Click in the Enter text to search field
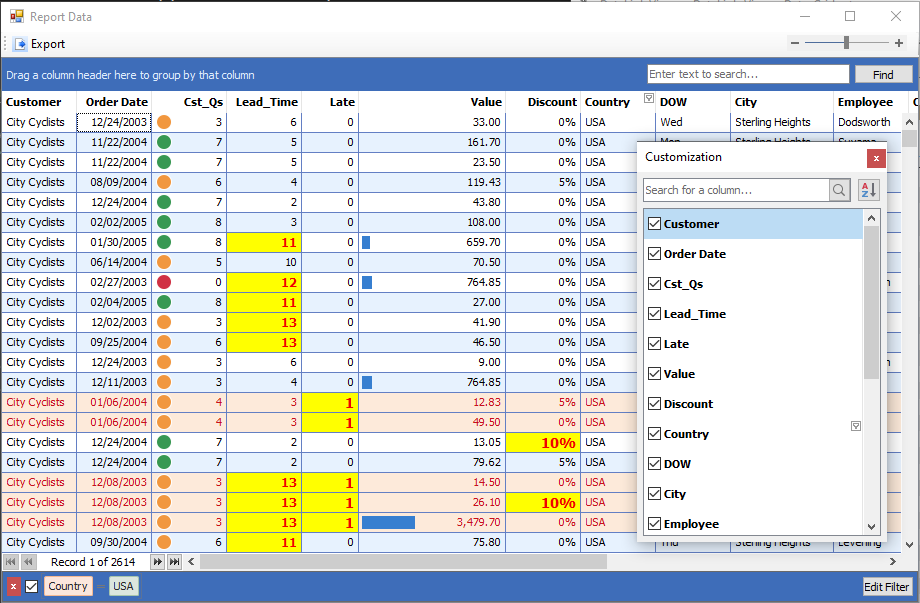The image size is (920, 603). tap(748, 74)
